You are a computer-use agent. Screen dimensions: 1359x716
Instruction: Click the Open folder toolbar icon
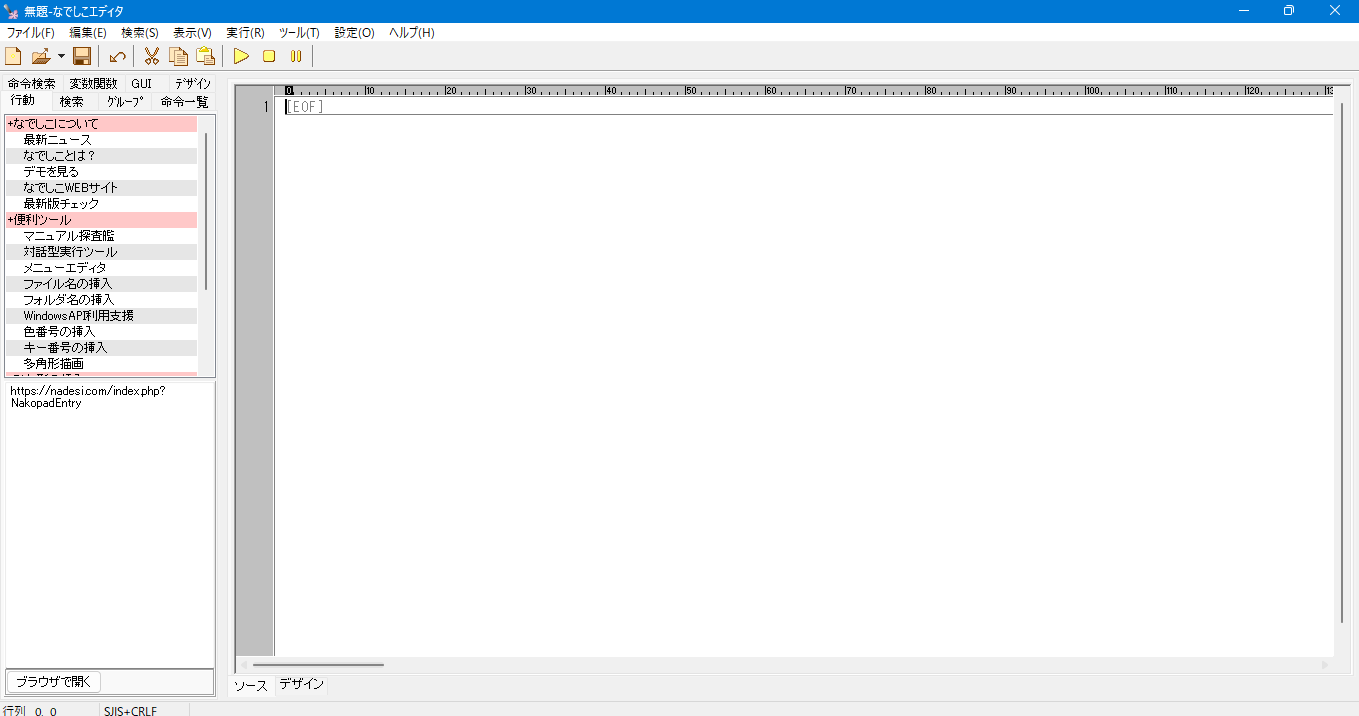40,56
